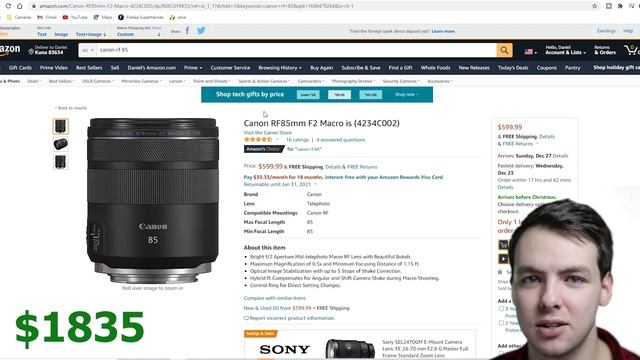
Task: Expand the Prime dropdown in the navigation bar
Action: [x=193, y=68]
